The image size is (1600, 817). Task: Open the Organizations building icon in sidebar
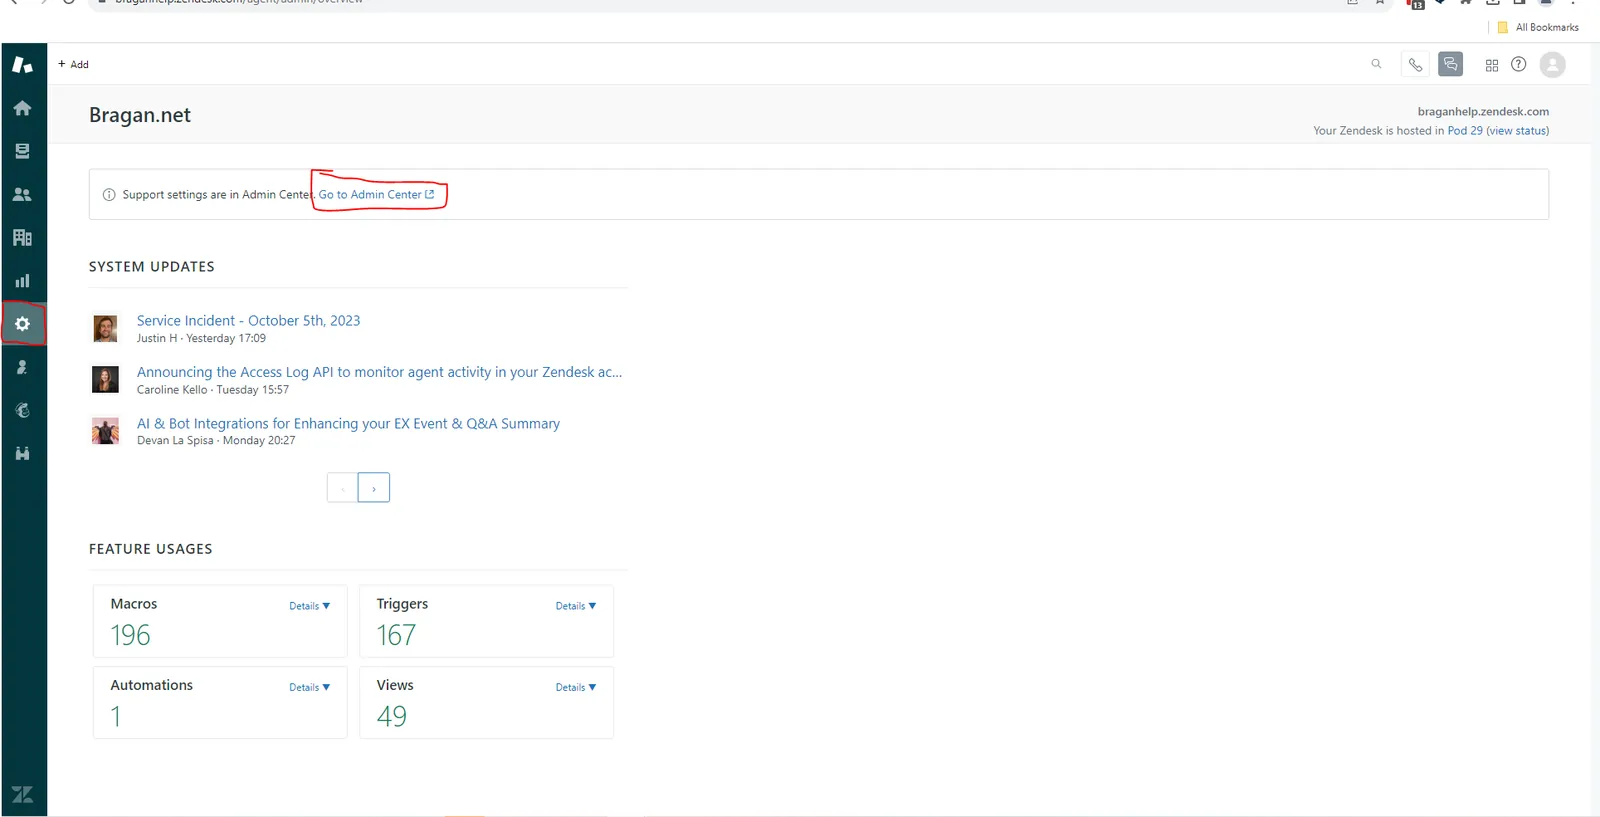[22, 238]
